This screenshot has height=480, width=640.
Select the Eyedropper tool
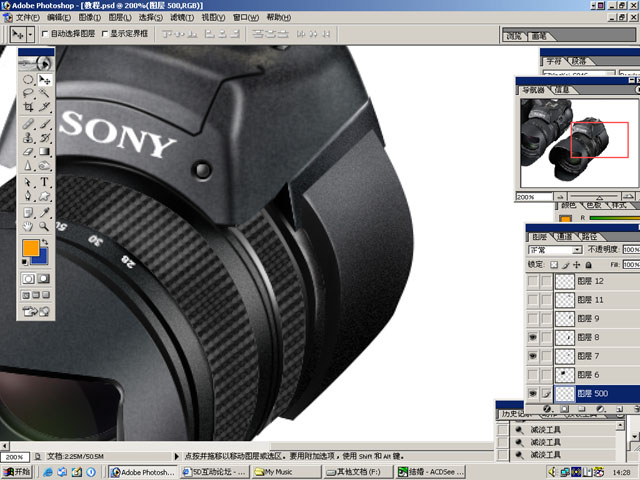(x=44, y=212)
